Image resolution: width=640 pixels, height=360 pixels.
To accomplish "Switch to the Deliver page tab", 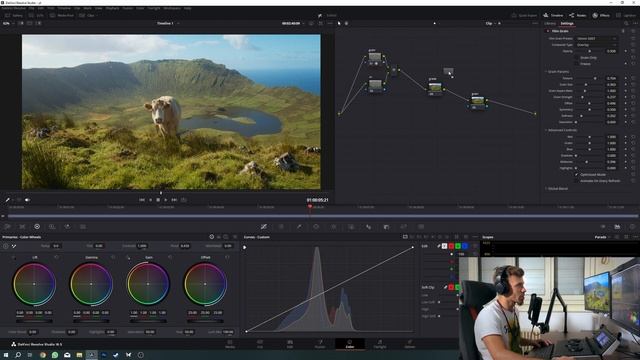I will pyautogui.click(x=410, y=344).
